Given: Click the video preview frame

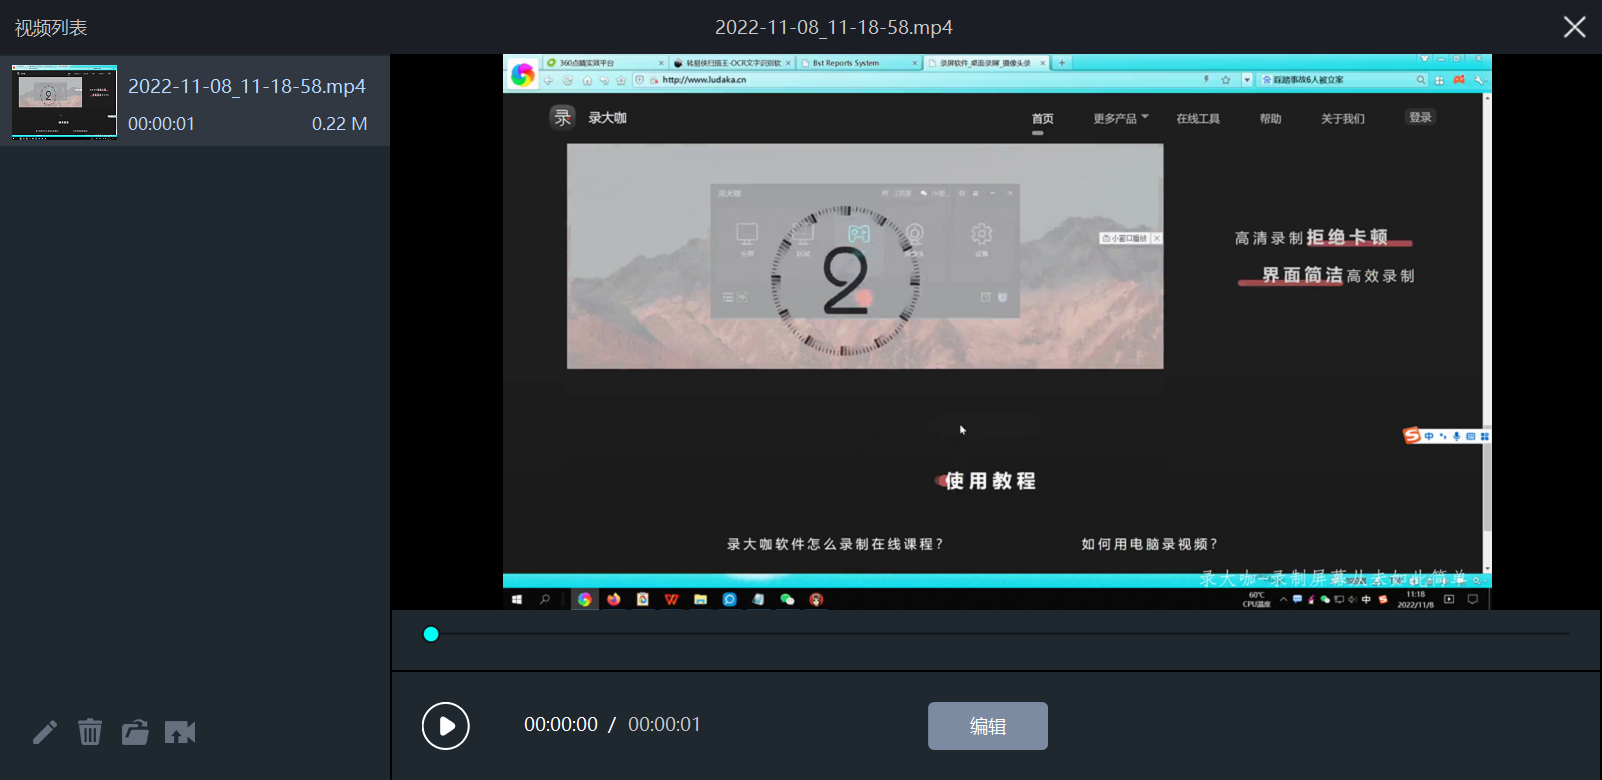Looking at the screenshot, I should click(x=996, y=332).
